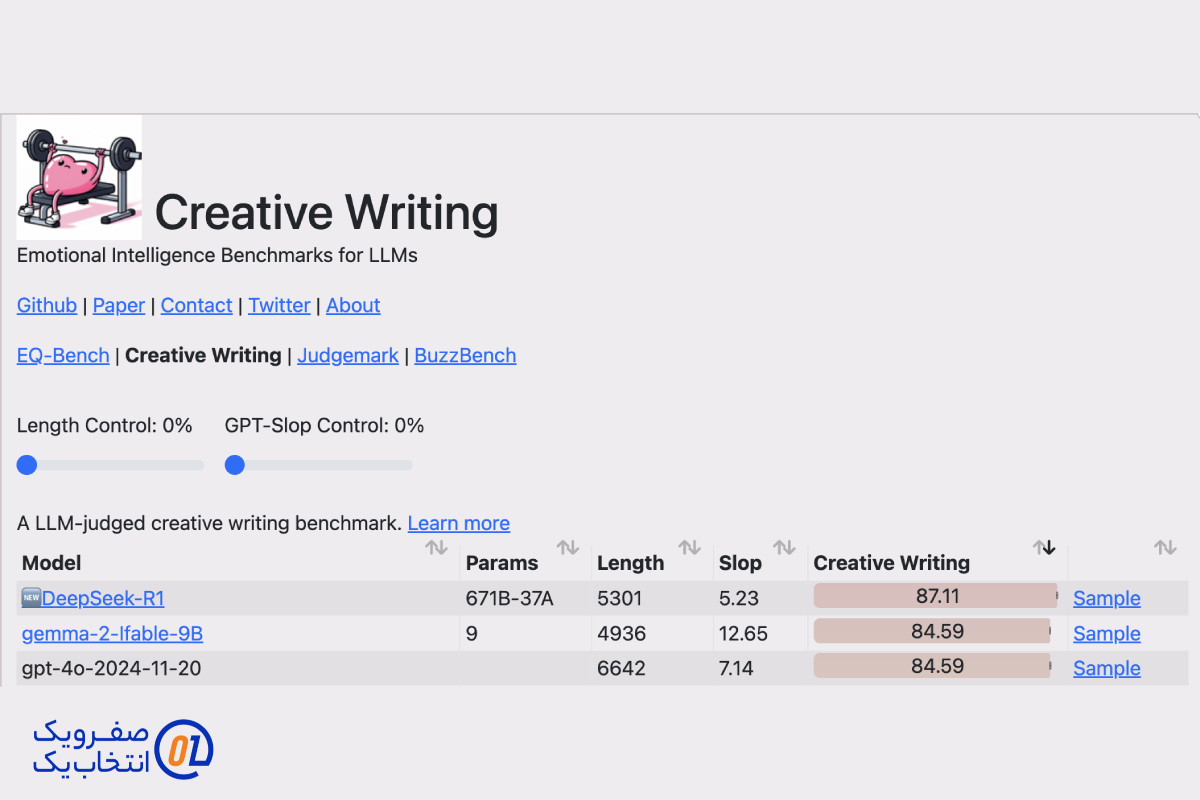Sort by the last unnamed column arrows

tap(1165, 547)
